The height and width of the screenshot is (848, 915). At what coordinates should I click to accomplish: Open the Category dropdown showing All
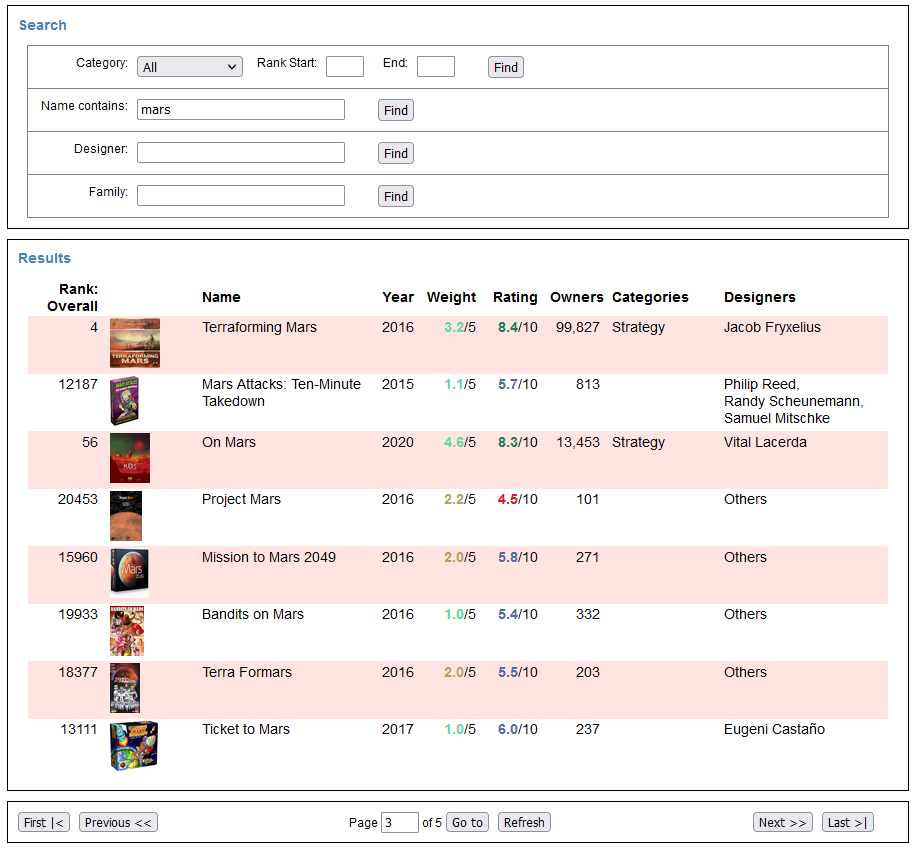click(x=190, y=67)
